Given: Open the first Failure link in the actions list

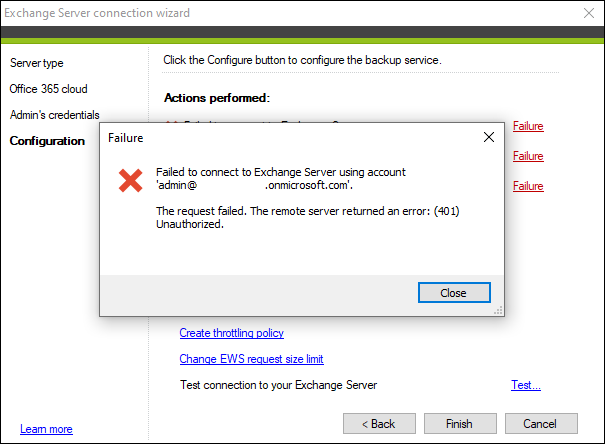Looking at the screenshot, I should [528, 126].
